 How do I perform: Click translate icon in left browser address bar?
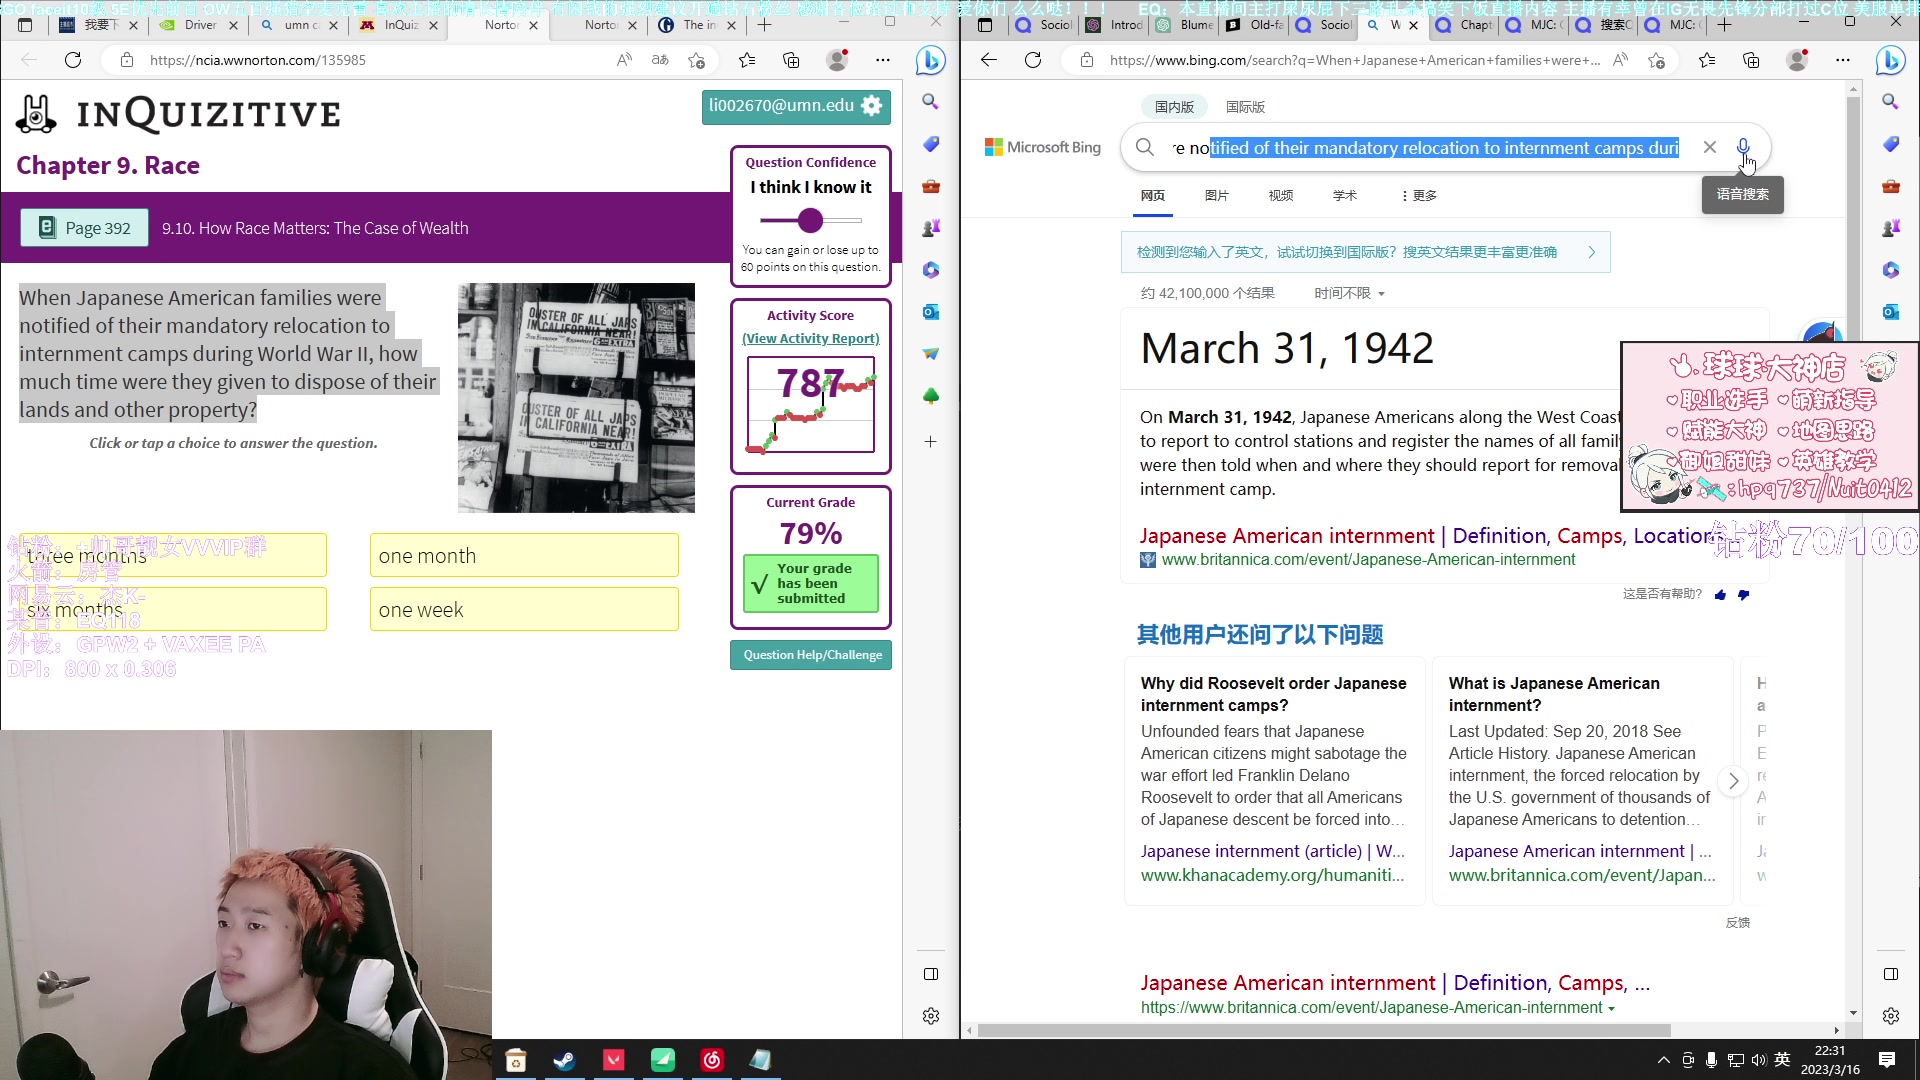660,60
